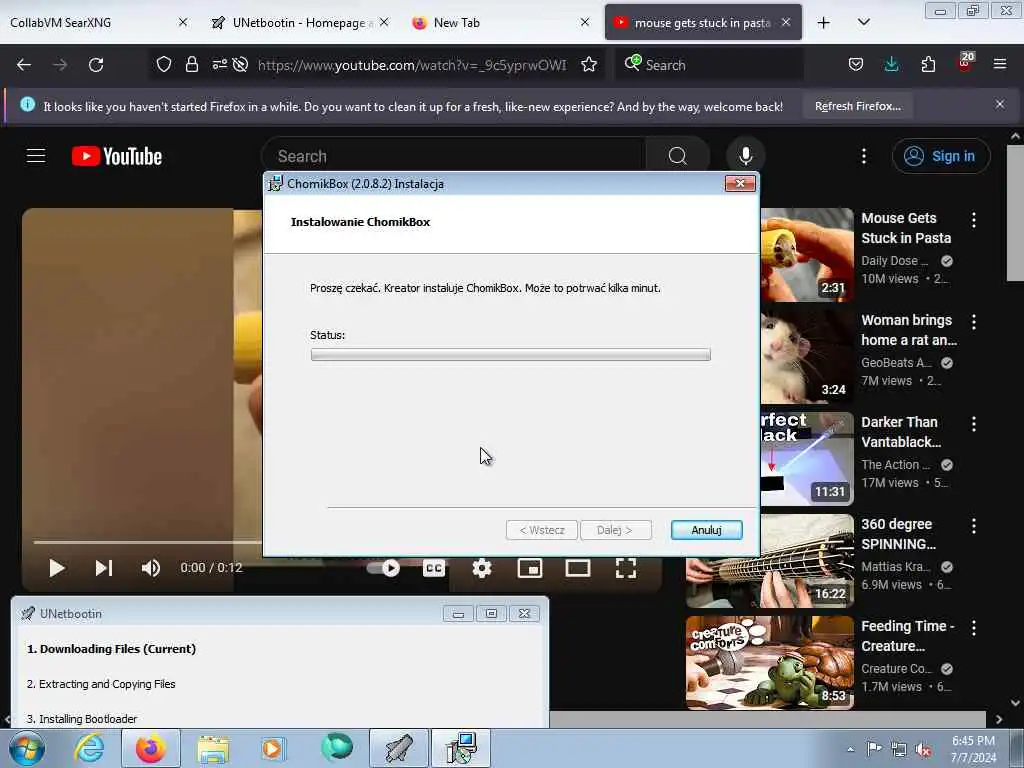Open Darker Than Vantablack video thumbnail
This screenshot has height=768, width=1024.
[807, 459]
